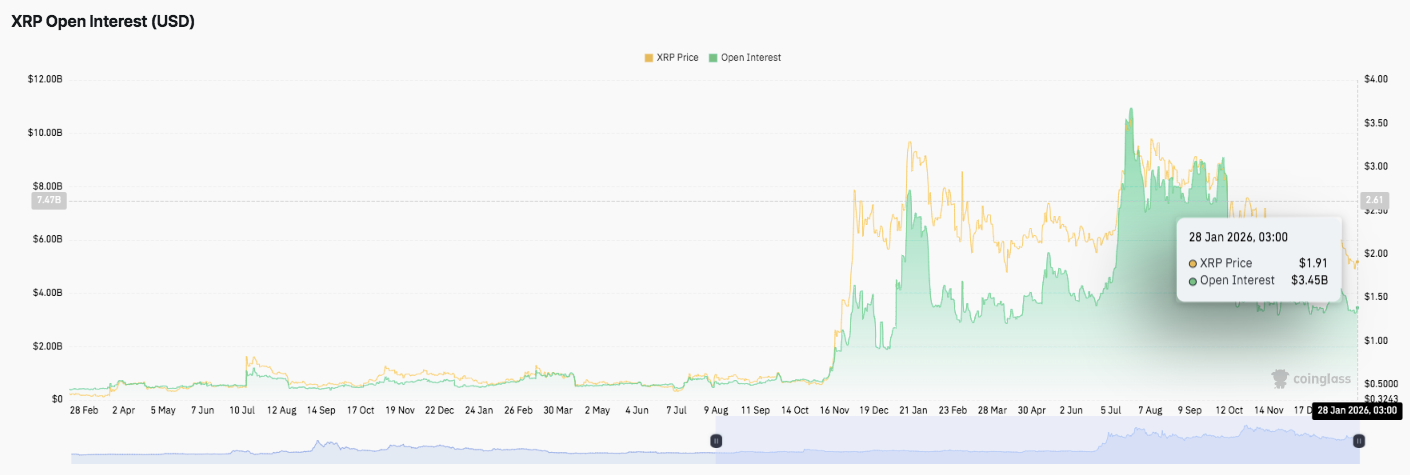Grab the left range slider handle
This screenshot has width=1410, height=475.
point(716,441)
